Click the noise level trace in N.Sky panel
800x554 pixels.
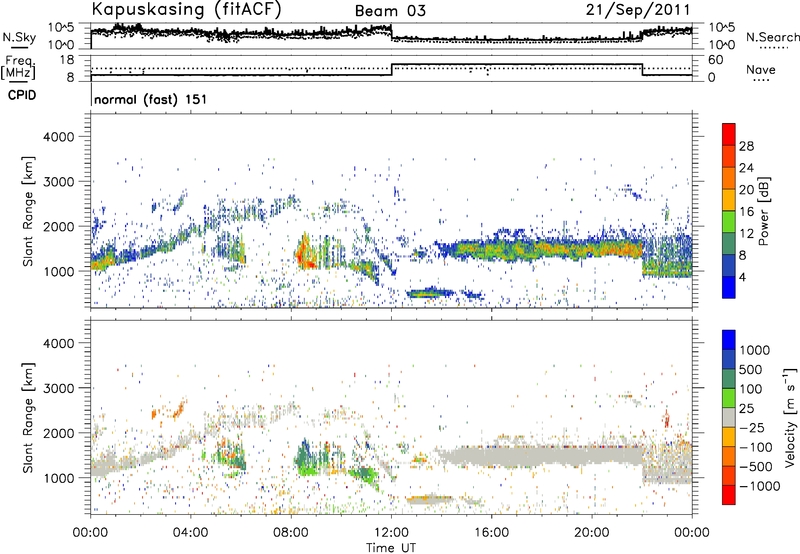391,34
